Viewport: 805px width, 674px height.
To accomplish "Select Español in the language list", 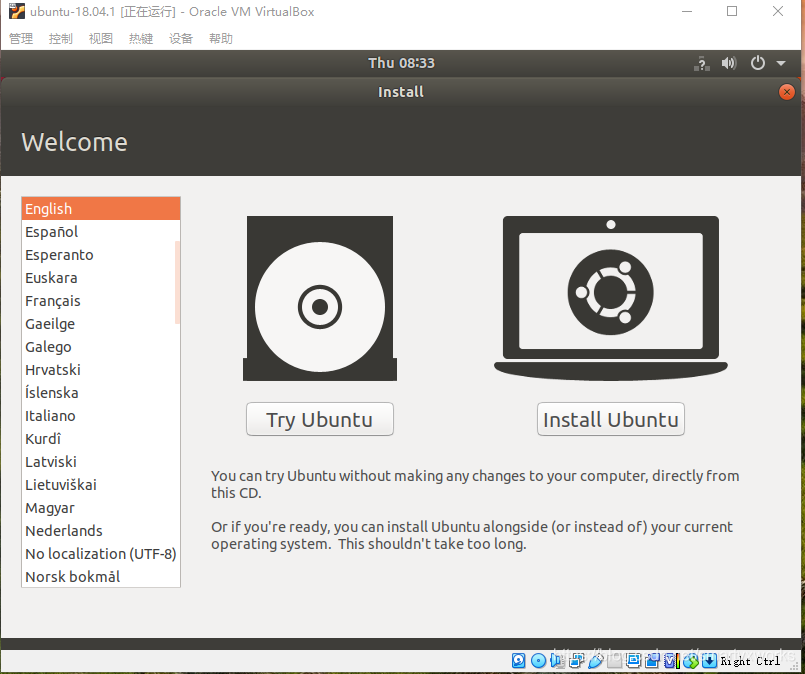I will tap(101, 232).
